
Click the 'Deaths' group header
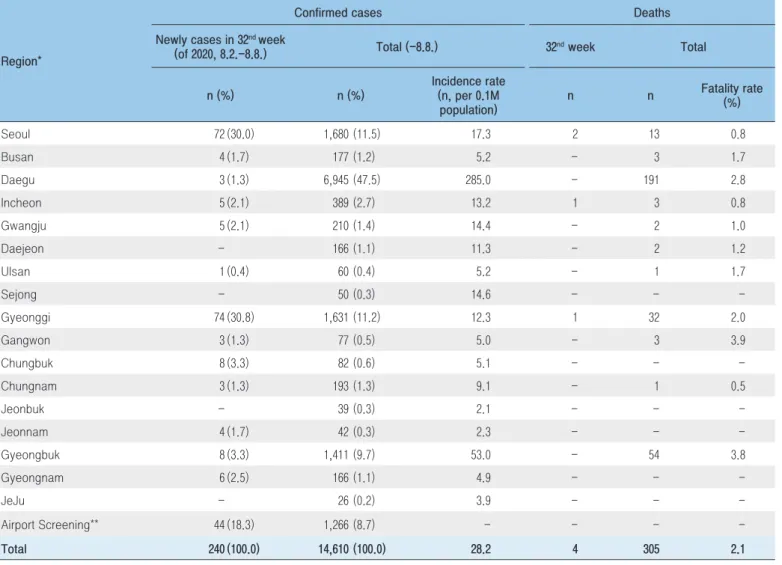tap(651, 12)
